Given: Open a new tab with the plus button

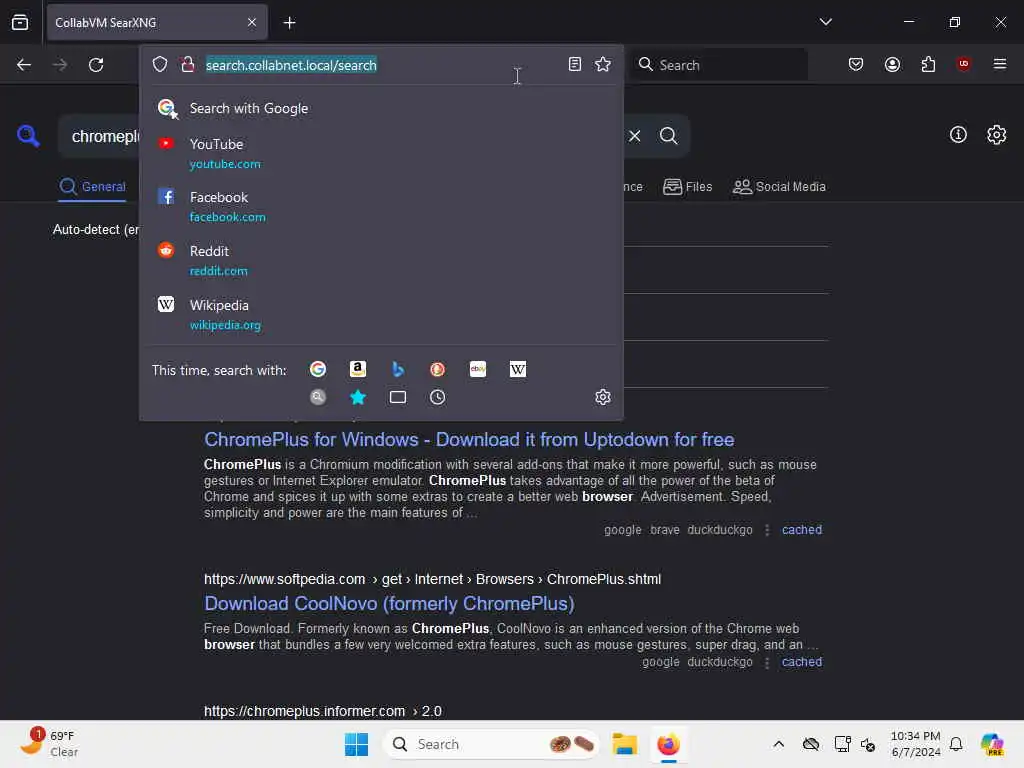Looking at the screenshot, I should point(289,23).
